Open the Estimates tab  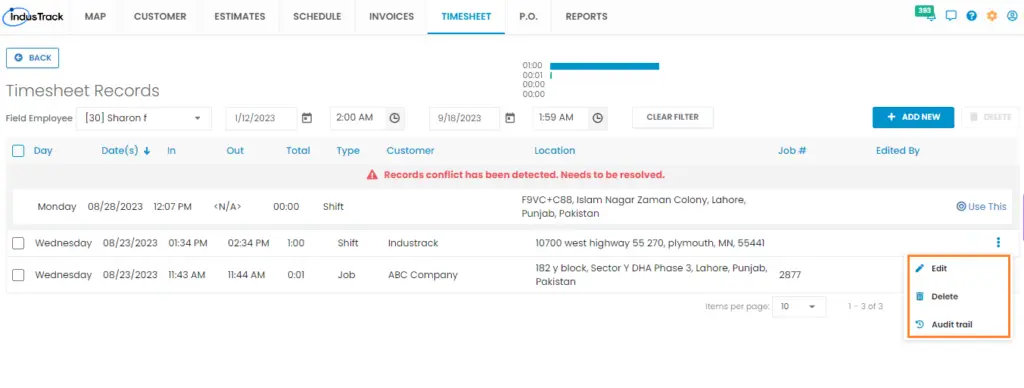pos(240,17)
